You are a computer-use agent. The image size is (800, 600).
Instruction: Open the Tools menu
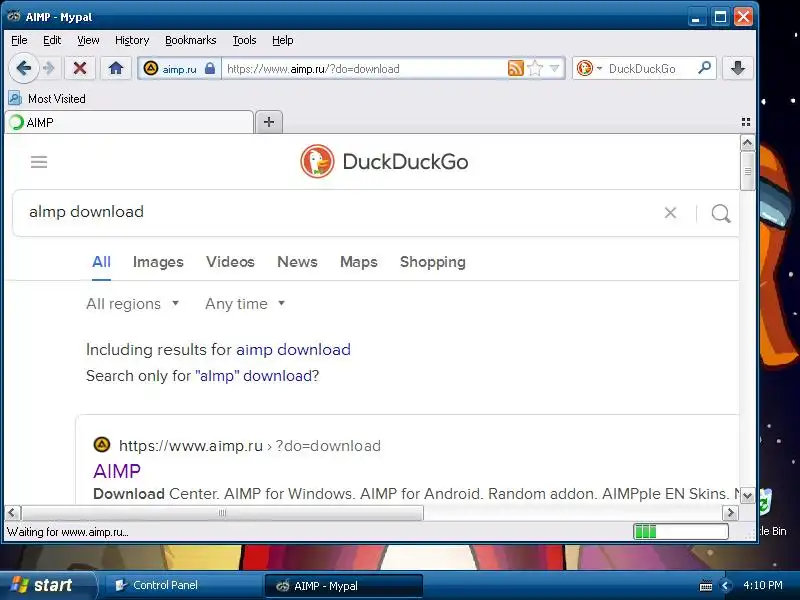tap(244, 40)
